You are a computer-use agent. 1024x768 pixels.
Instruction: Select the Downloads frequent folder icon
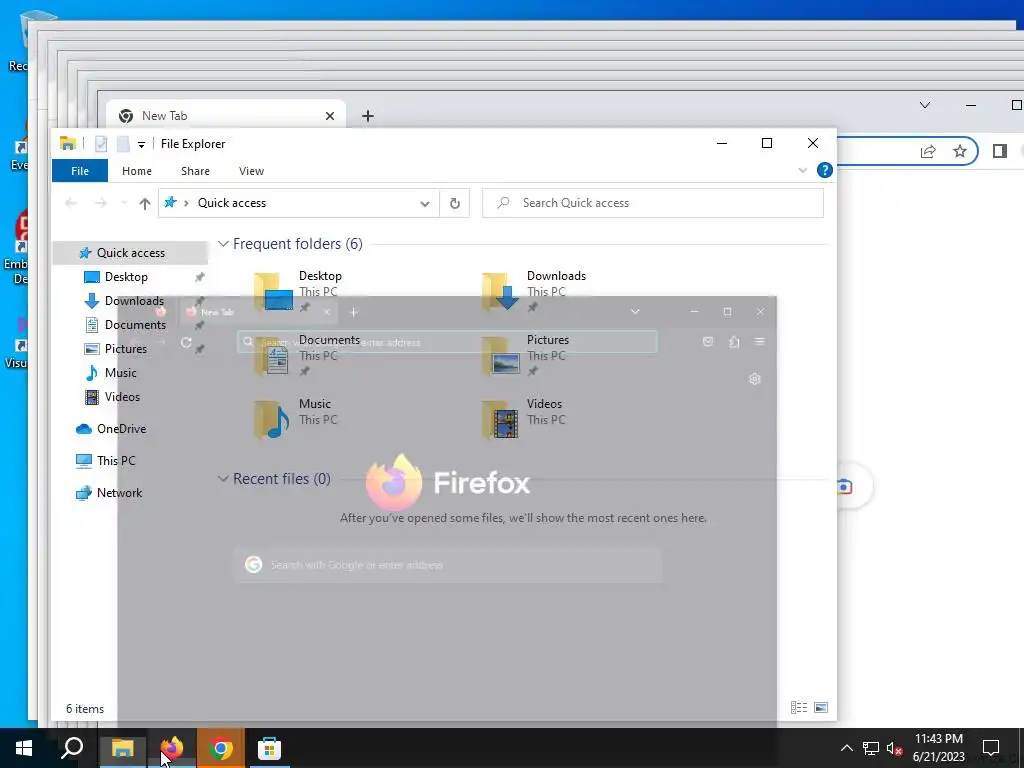[501, 291]
